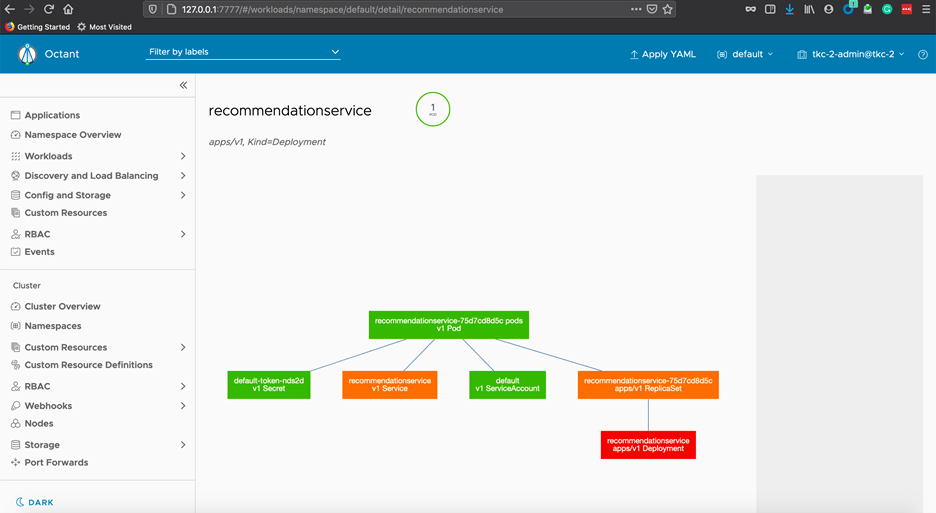Open the tkc-2-admin@tkc-2 context dropdown

pyautogui.click(x=850, y=54)
